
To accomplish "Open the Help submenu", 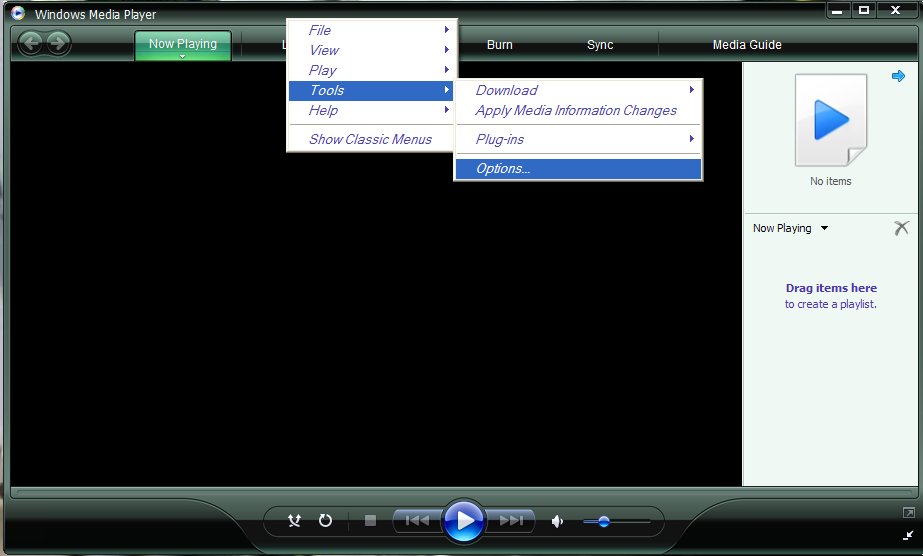I will pyautogui.click(x=371, y=110).
